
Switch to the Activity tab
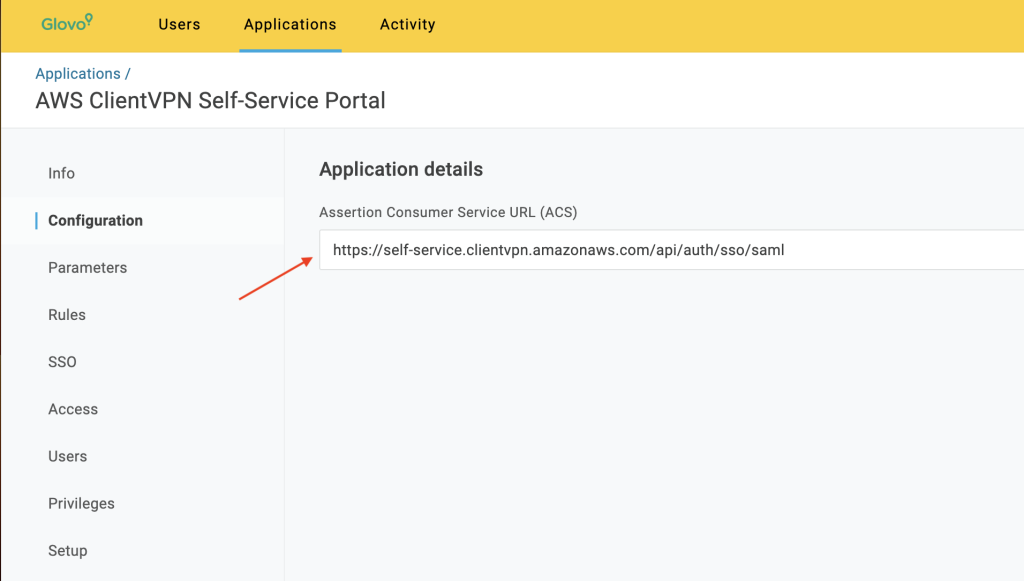[407, 24]
